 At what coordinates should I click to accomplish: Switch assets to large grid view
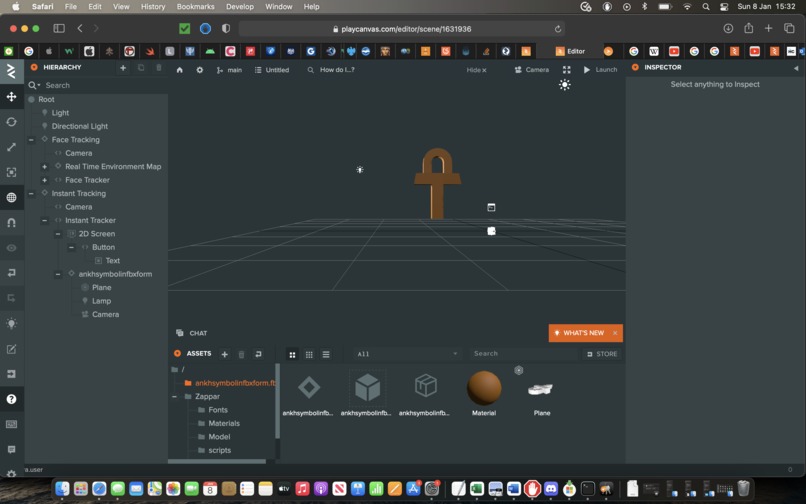[x=292, y=355]
